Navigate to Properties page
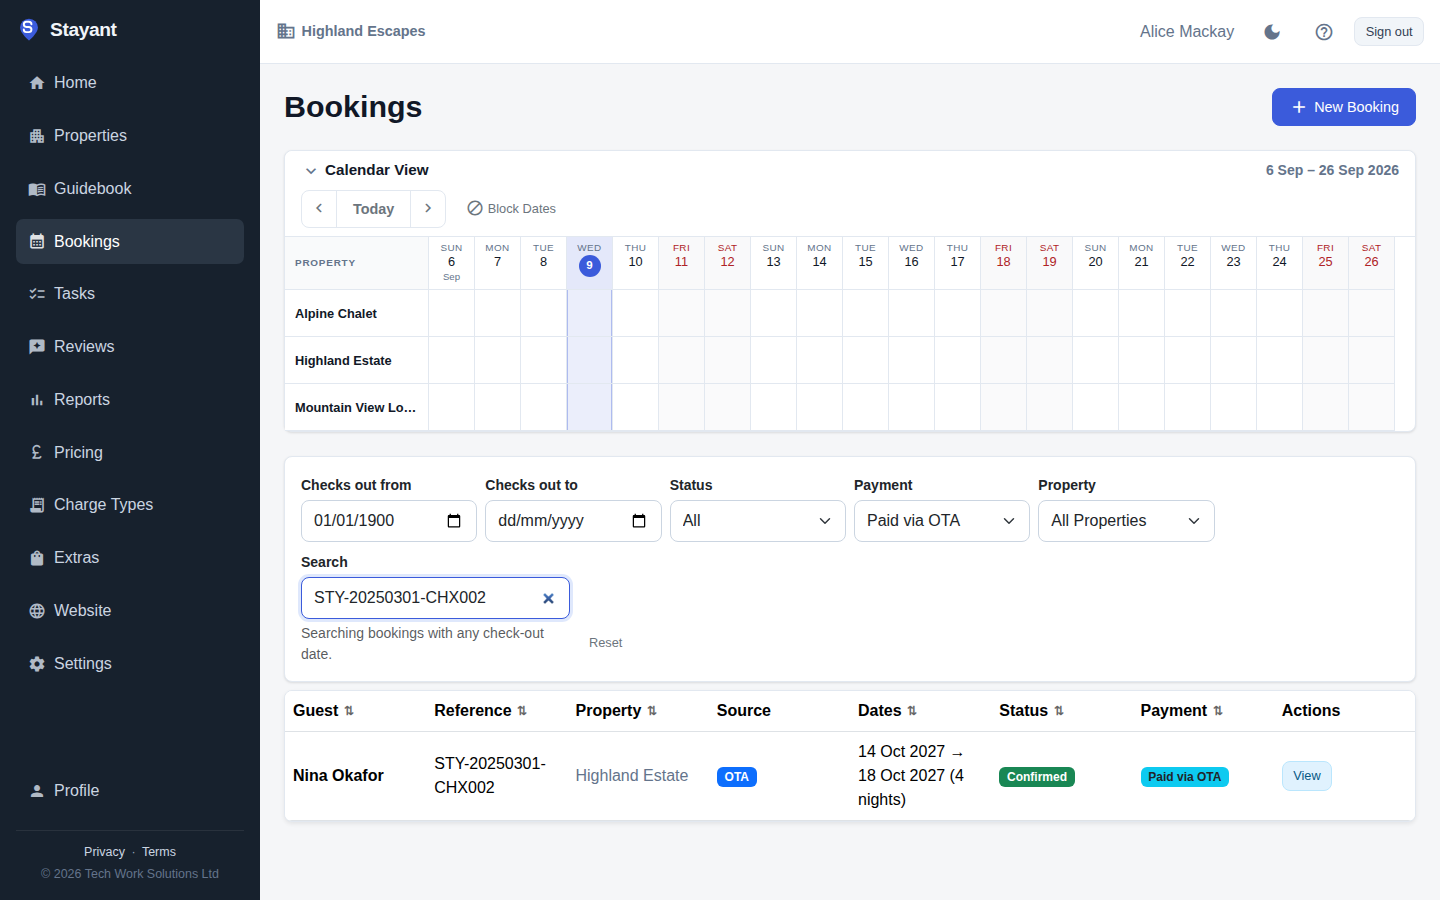 130,136
